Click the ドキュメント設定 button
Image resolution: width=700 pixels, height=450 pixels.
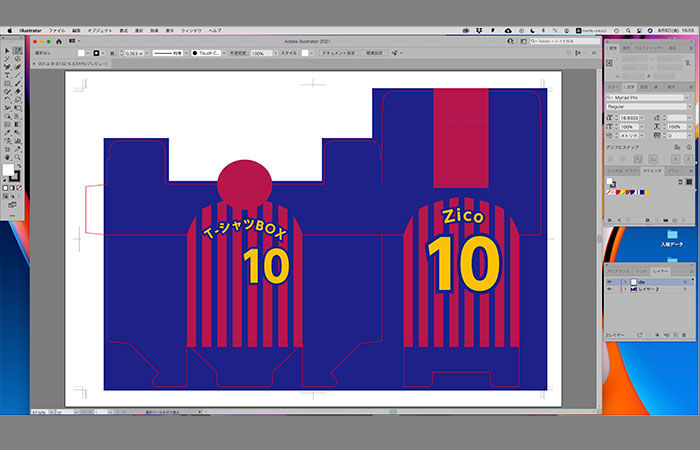[x=338, y=52]
